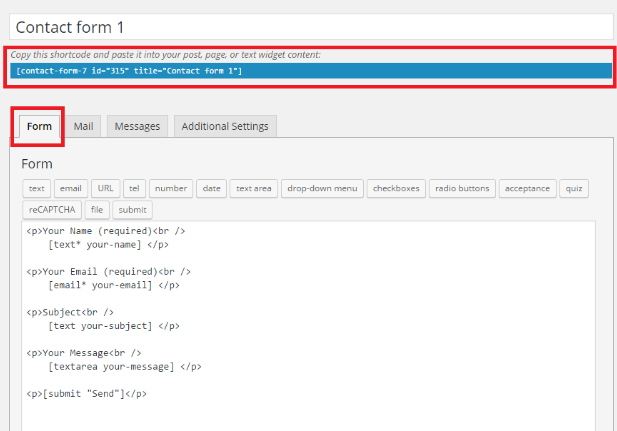Insert a date field tag
Viewport: 617px width, 431px height.
point(211,189)
